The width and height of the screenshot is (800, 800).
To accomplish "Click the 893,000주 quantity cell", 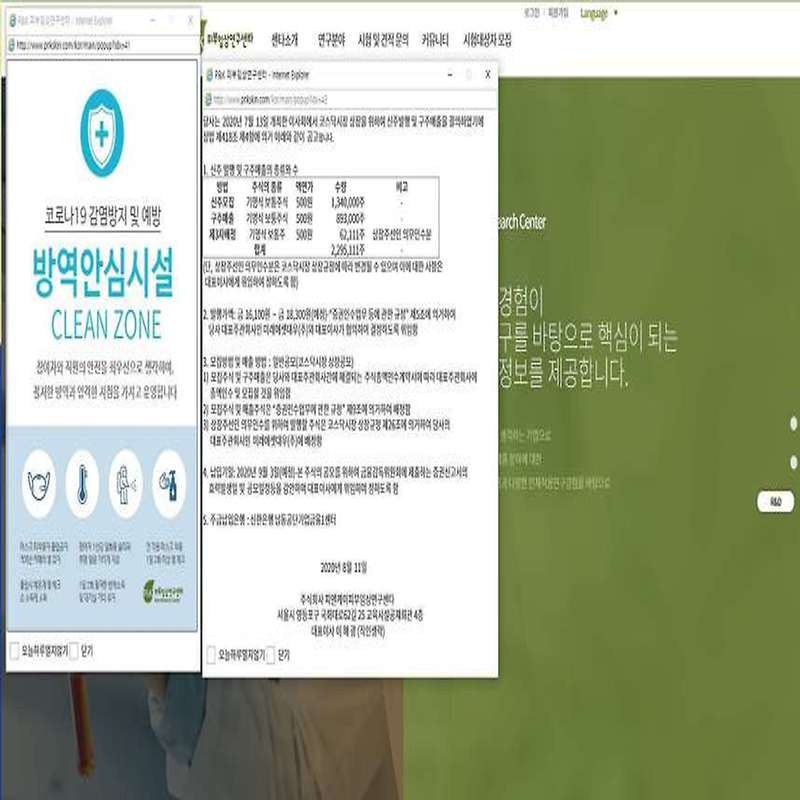I will click(349, 218).
